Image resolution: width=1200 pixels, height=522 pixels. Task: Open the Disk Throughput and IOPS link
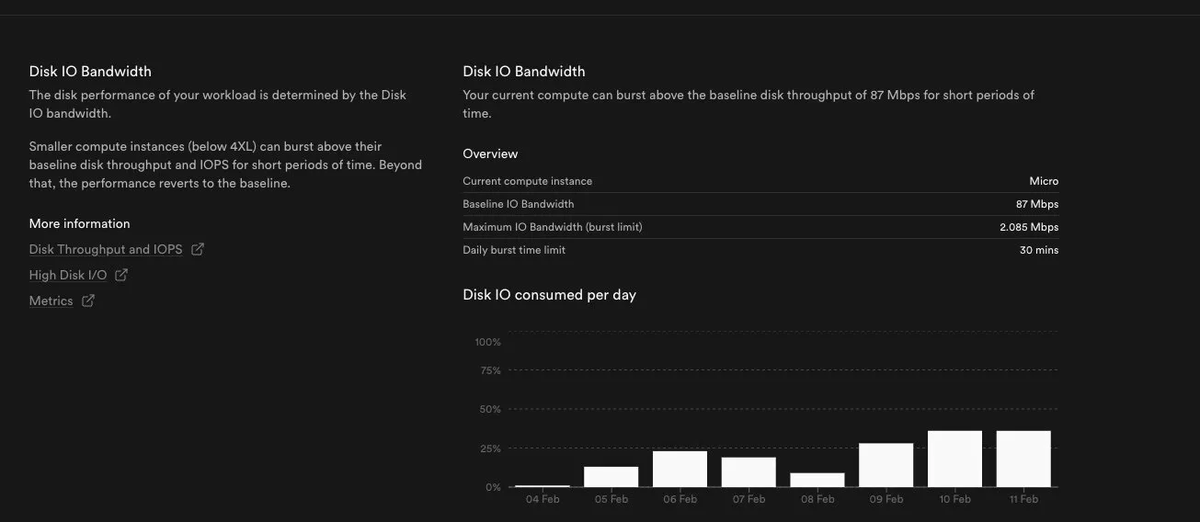[105, 249]
